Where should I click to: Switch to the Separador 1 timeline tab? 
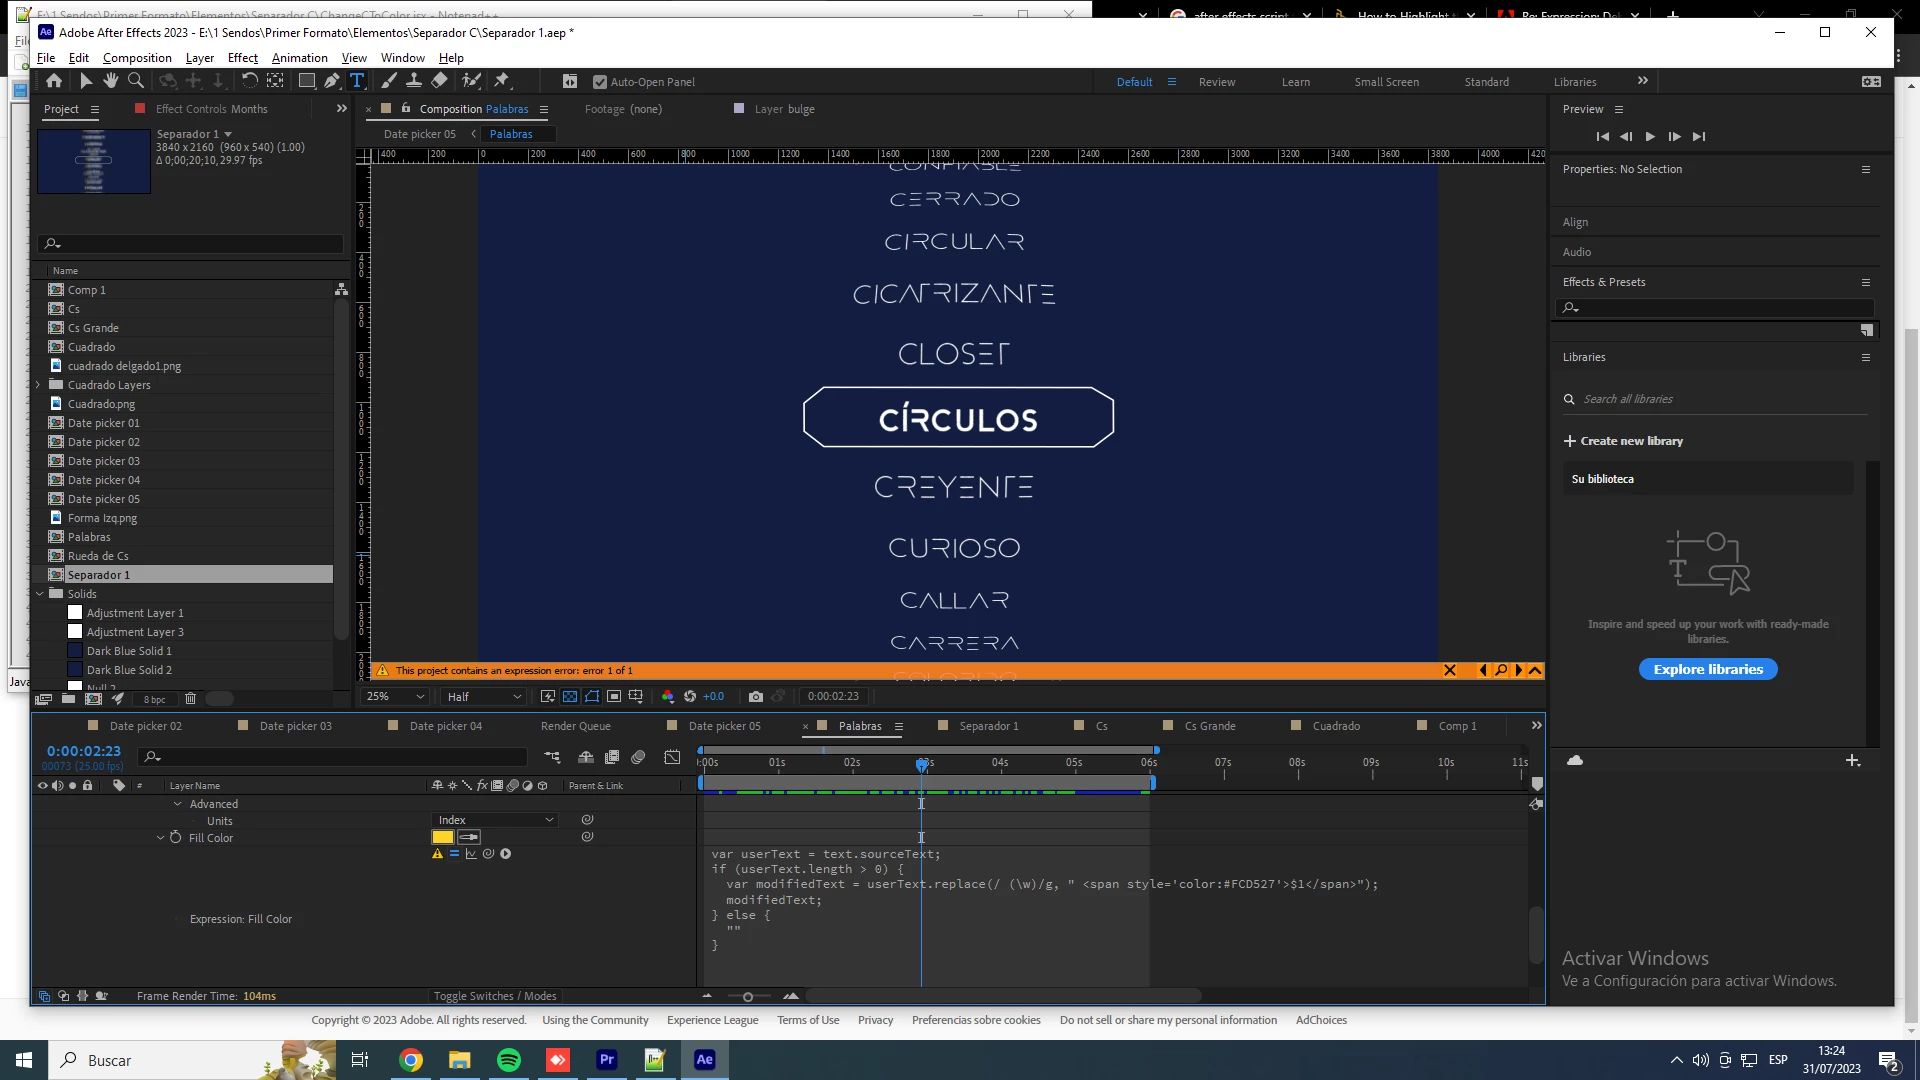pos(988,726)
